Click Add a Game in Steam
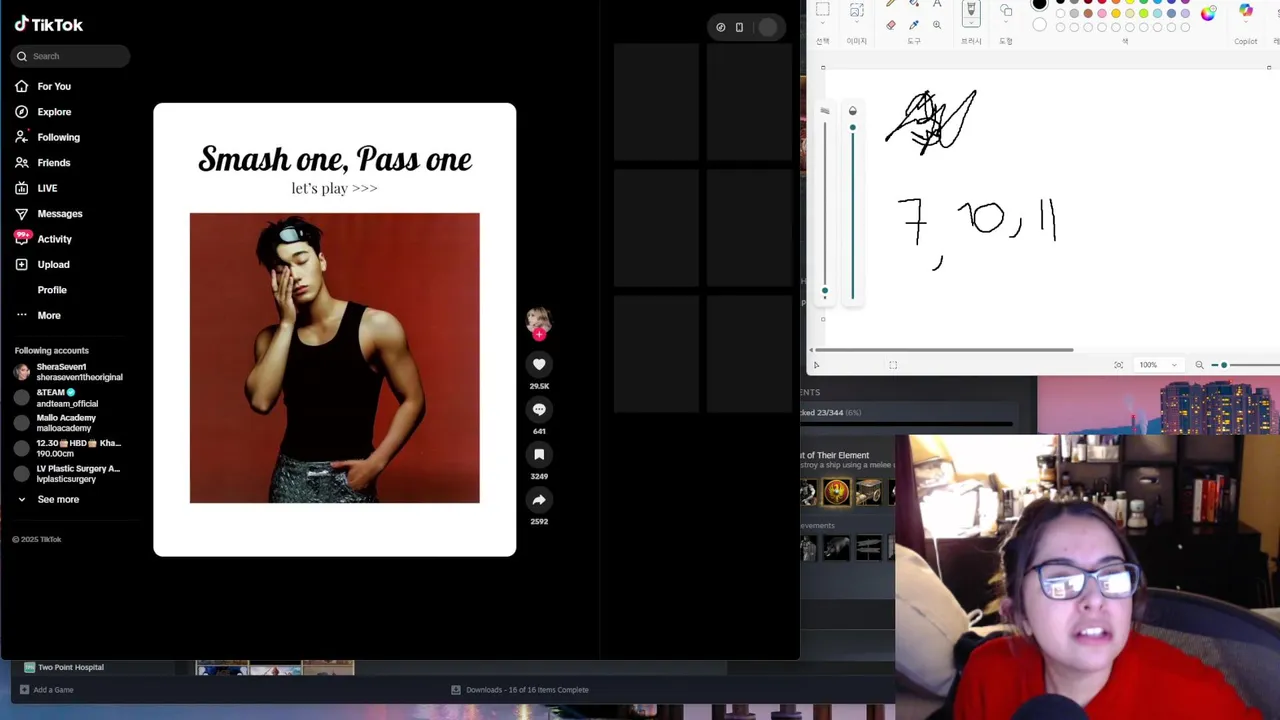The image size is (1280, 720). coord(46,689)
